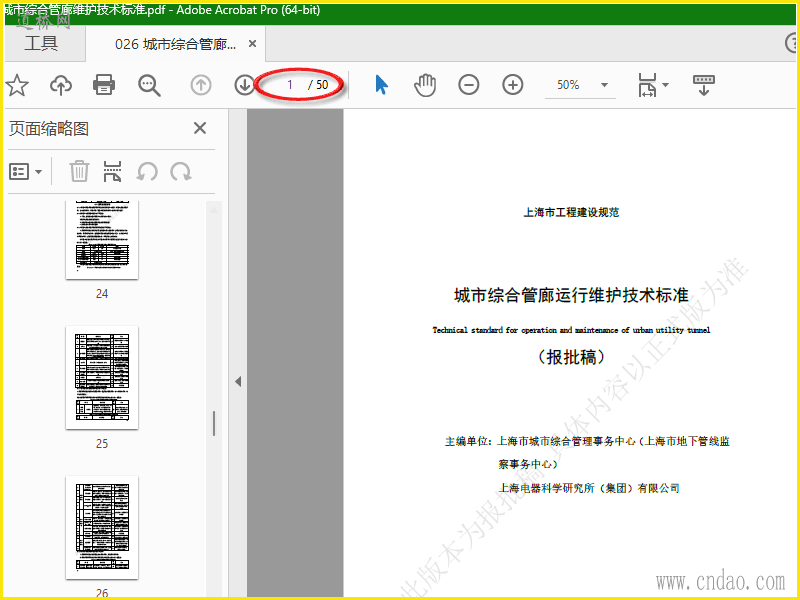Close the 页面缩略图 panel

(x=200, y=128)
